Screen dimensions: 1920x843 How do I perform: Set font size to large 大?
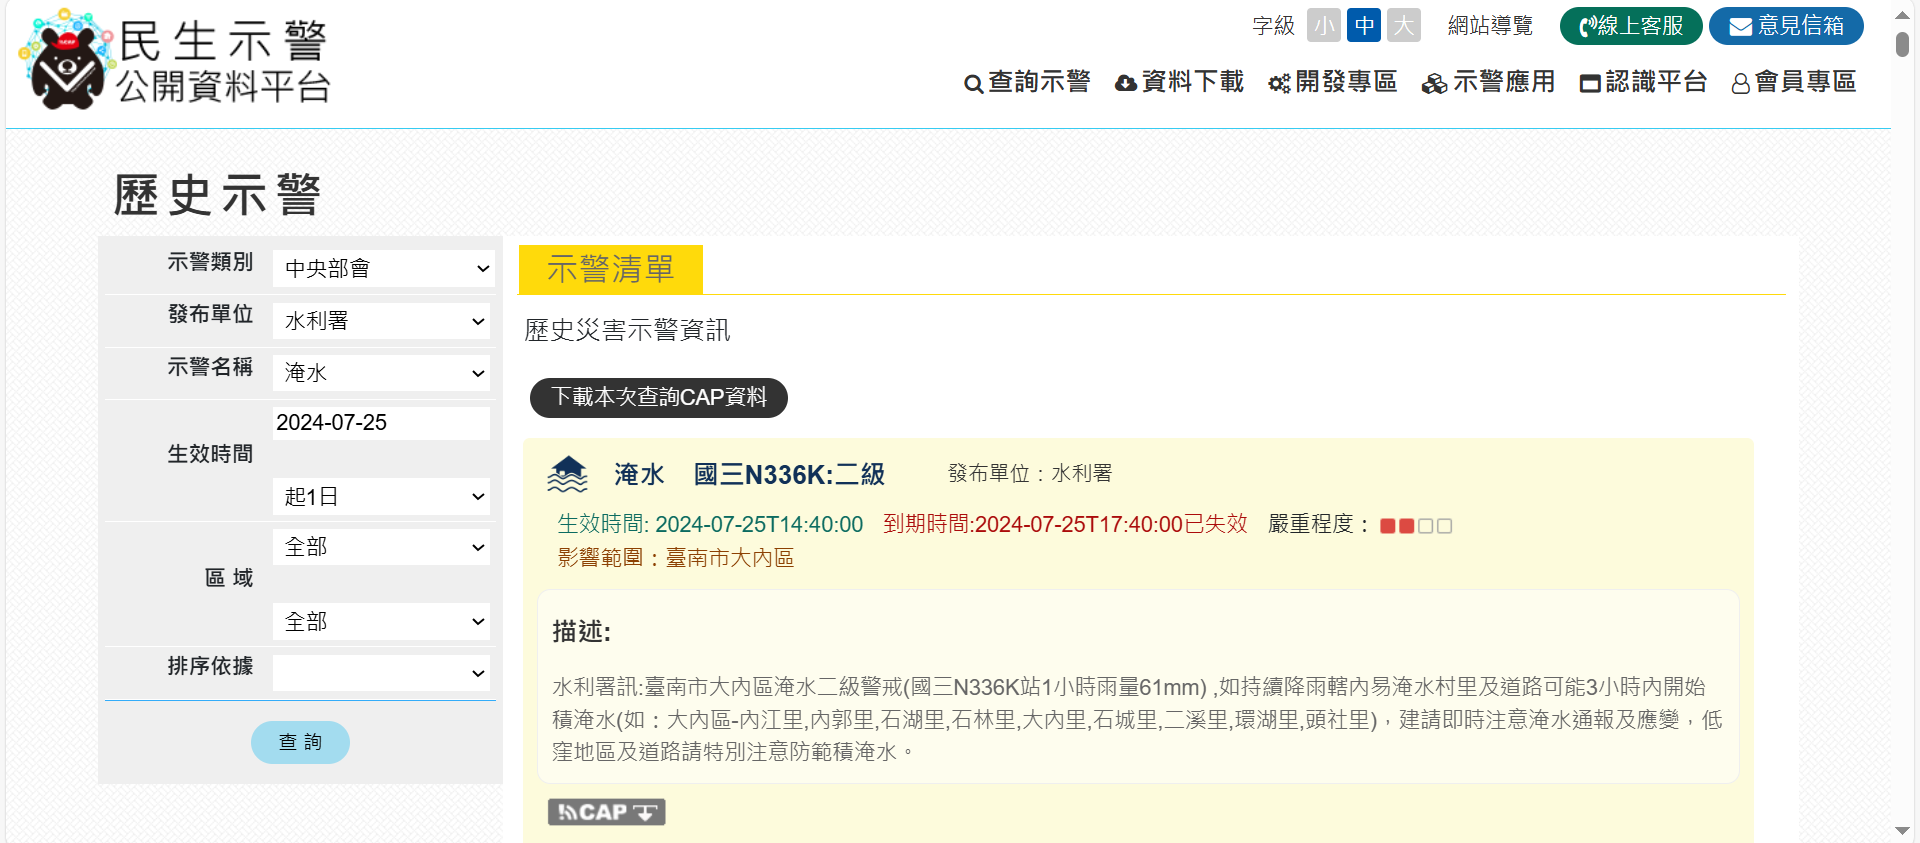click(x=1404, y=25)
